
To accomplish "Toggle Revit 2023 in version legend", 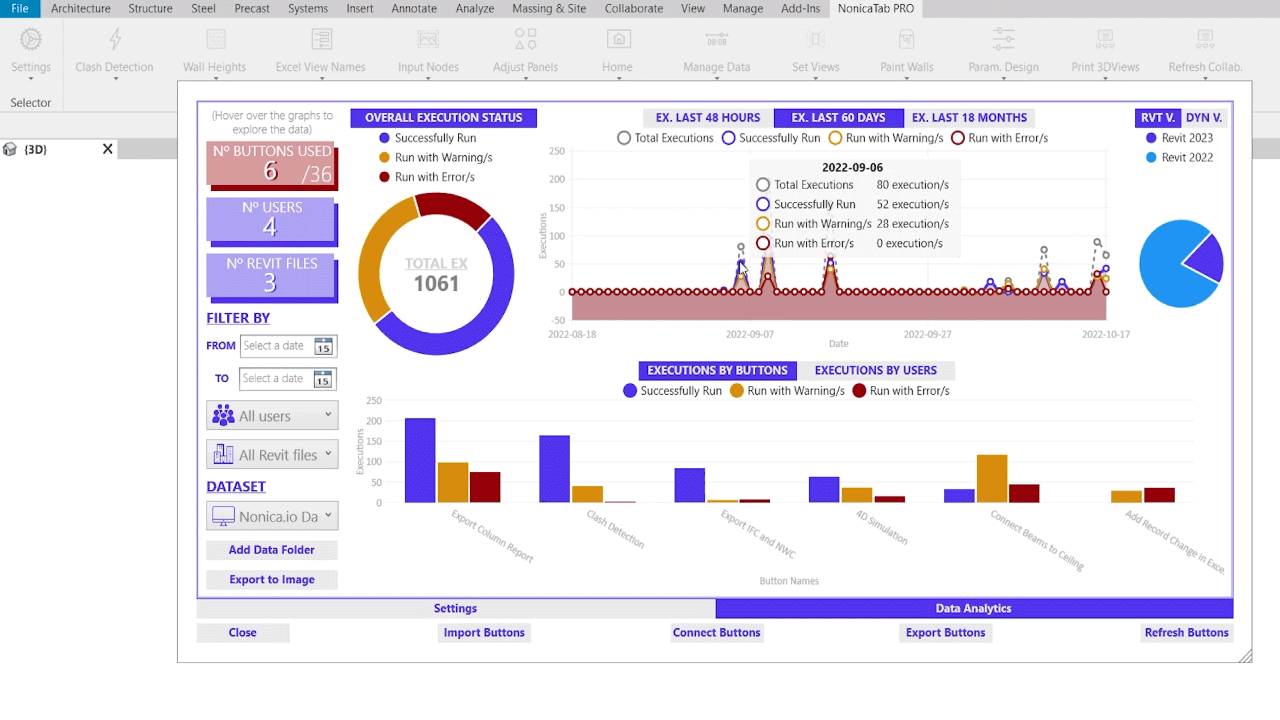I will [1180, 138].
